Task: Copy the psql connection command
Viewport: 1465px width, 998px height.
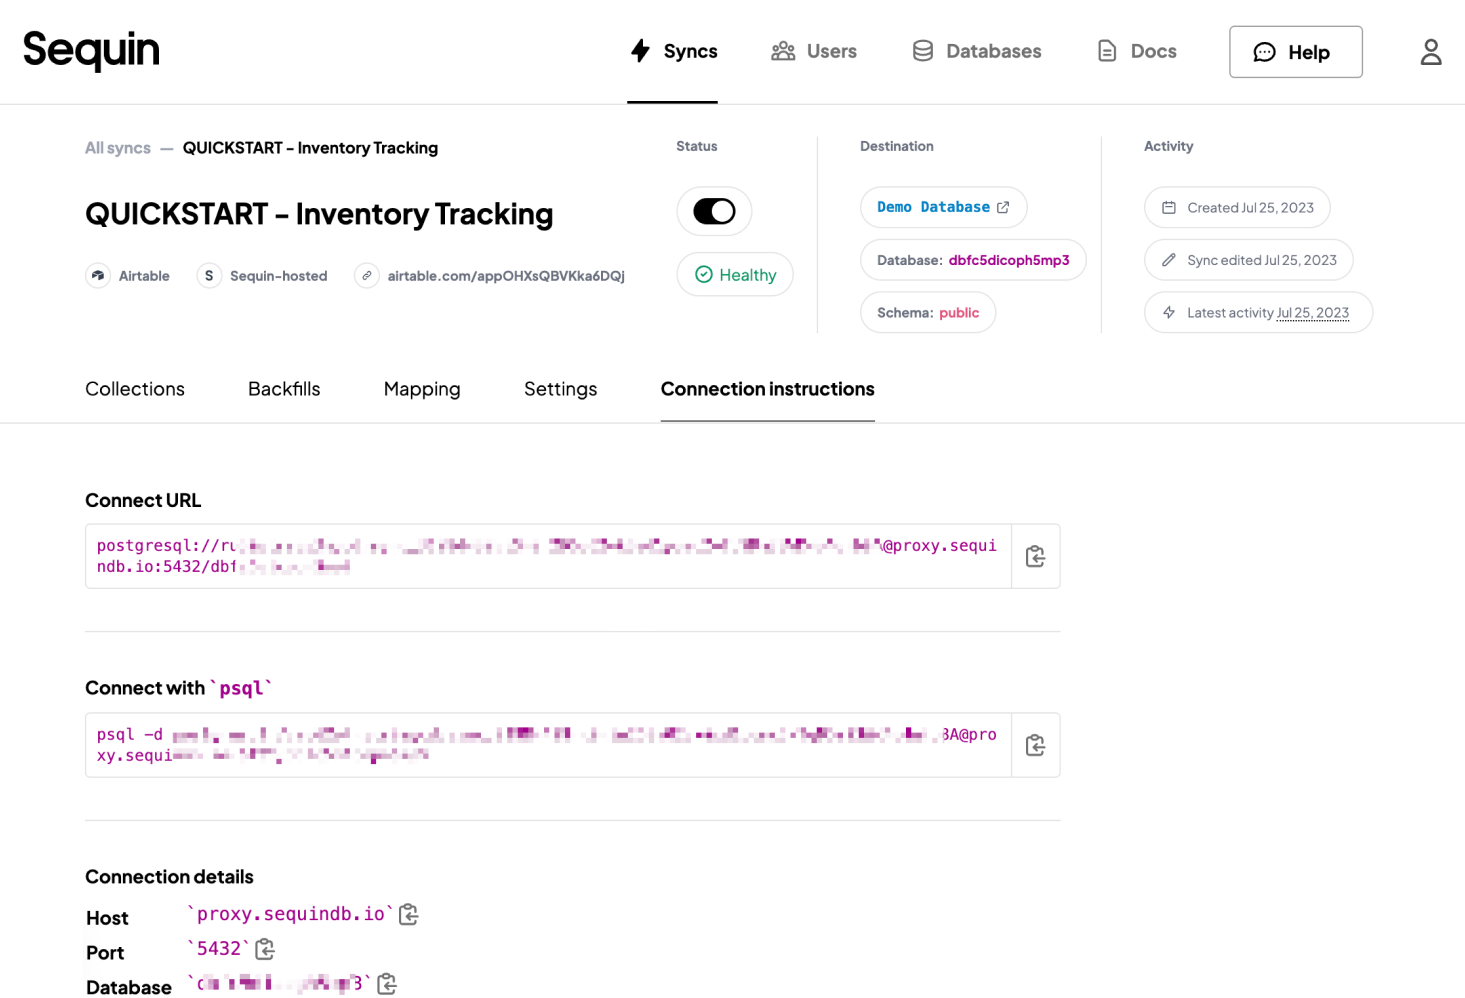Action: tap(1035, 745)
